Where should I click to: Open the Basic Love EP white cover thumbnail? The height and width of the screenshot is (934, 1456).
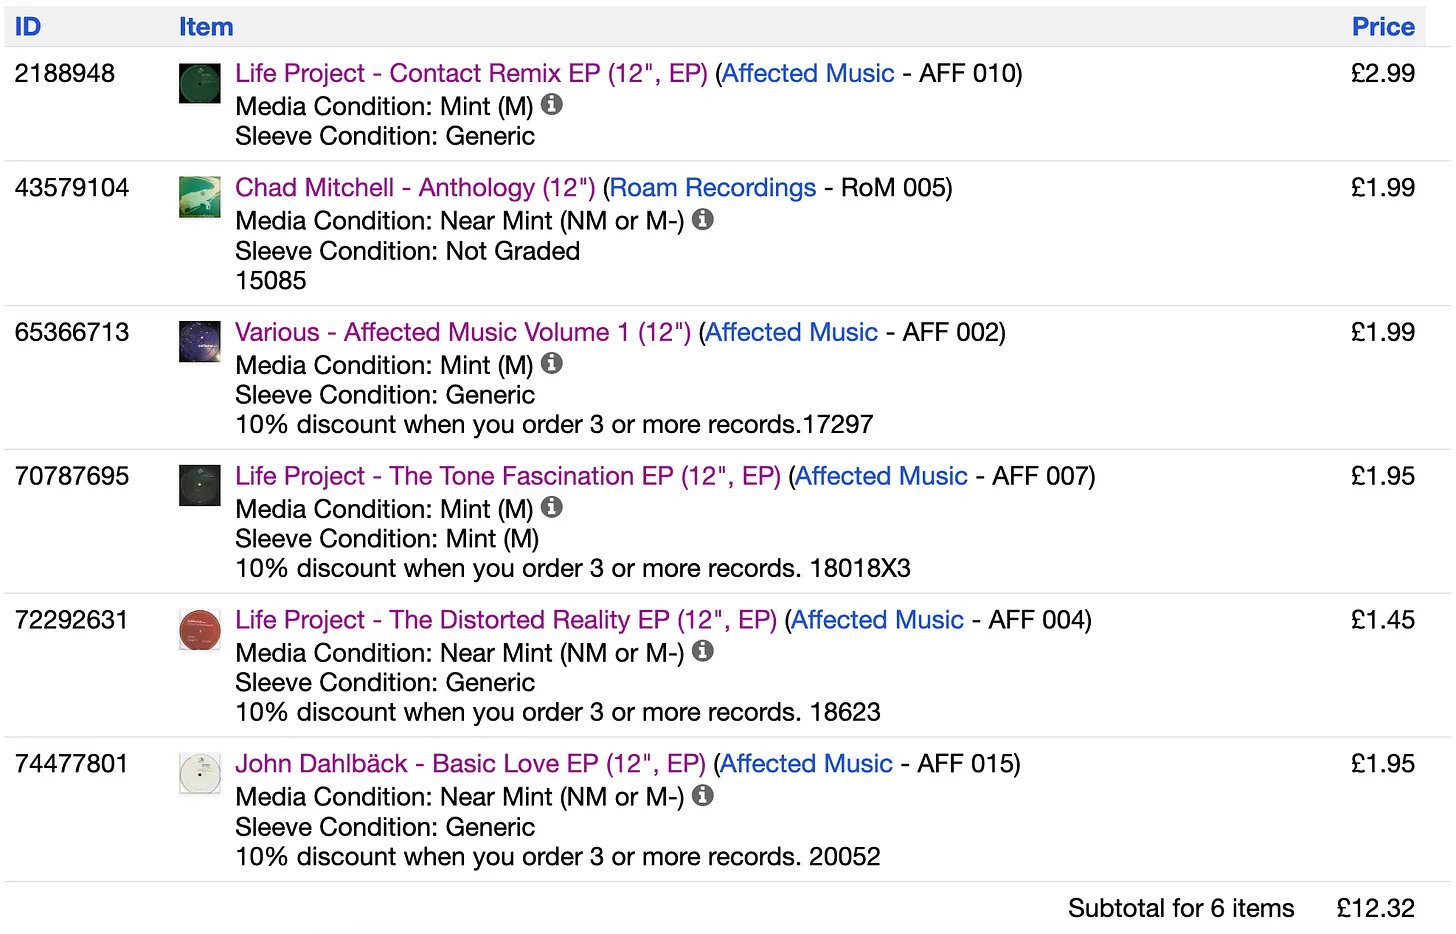coord(199,774)
